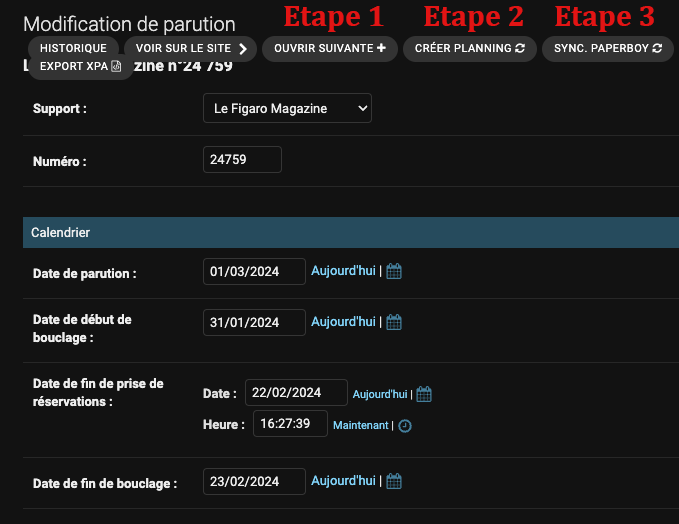Click Aujourd'hui link for début de bouclage
679x524 pixels.
point(343,322)
